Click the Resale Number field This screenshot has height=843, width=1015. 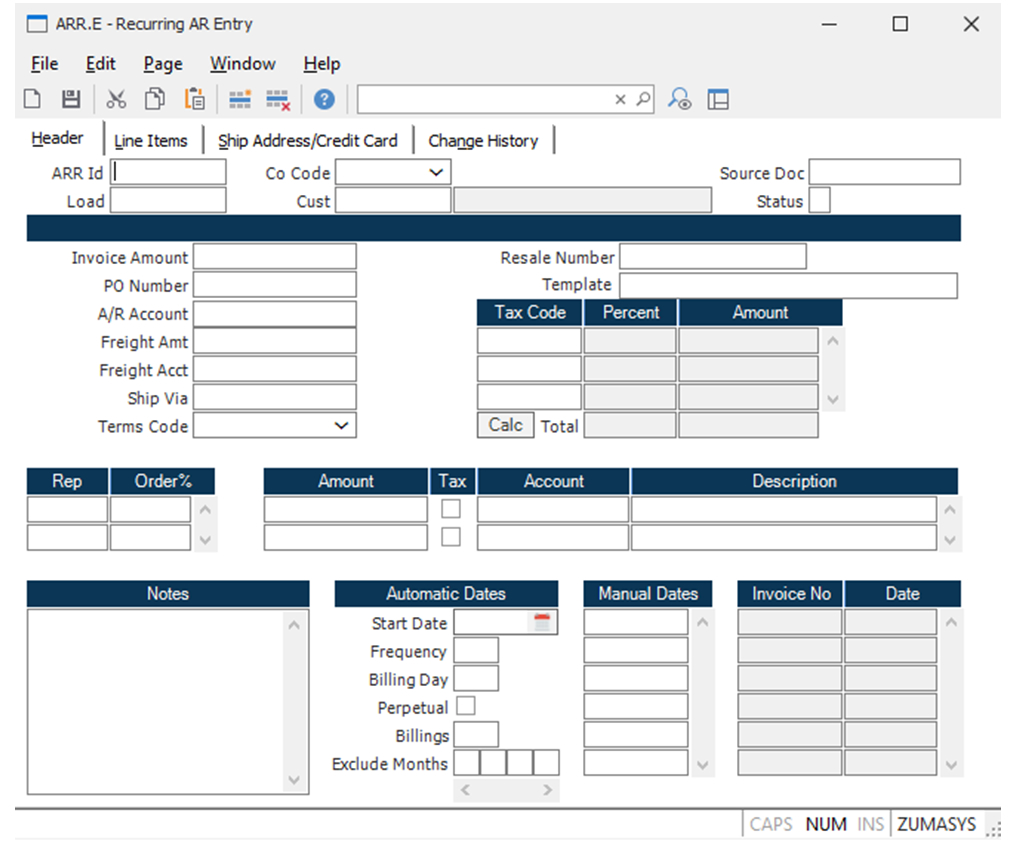(713, 256)
